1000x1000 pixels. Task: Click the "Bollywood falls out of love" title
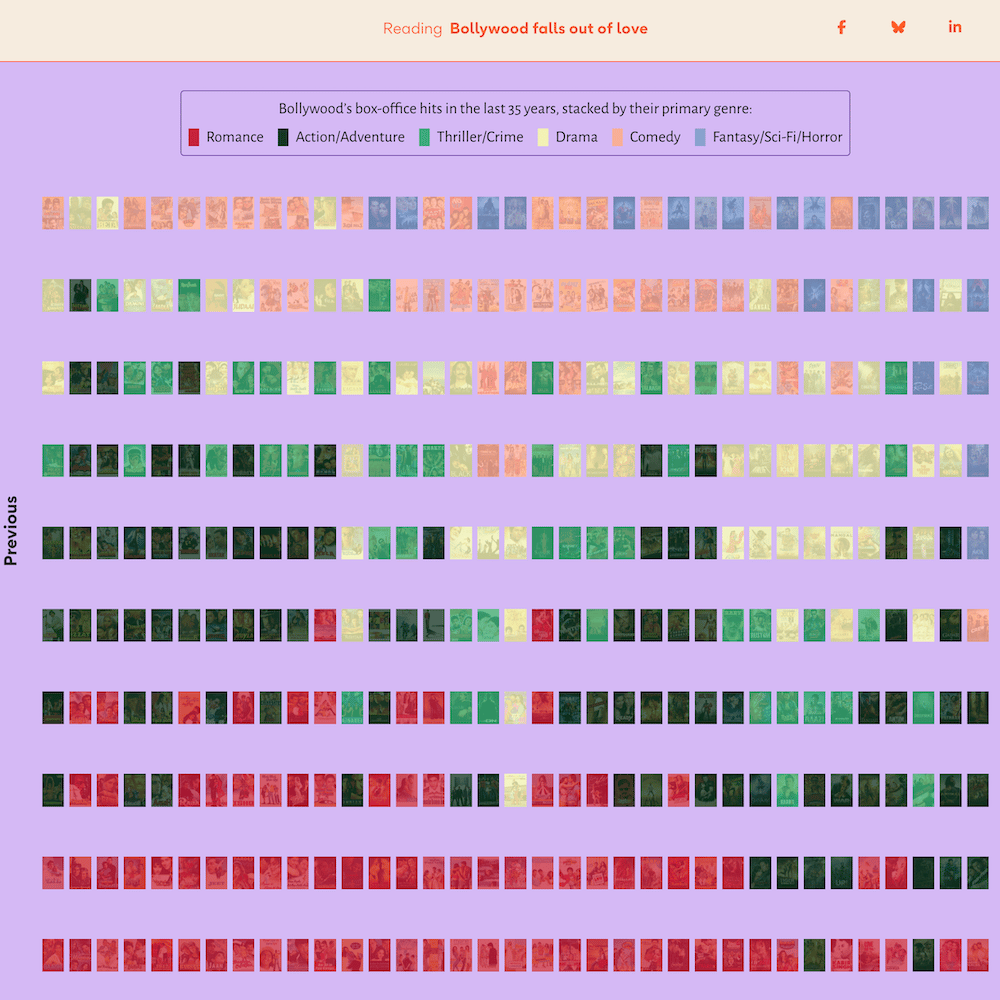tap(548, 29)
